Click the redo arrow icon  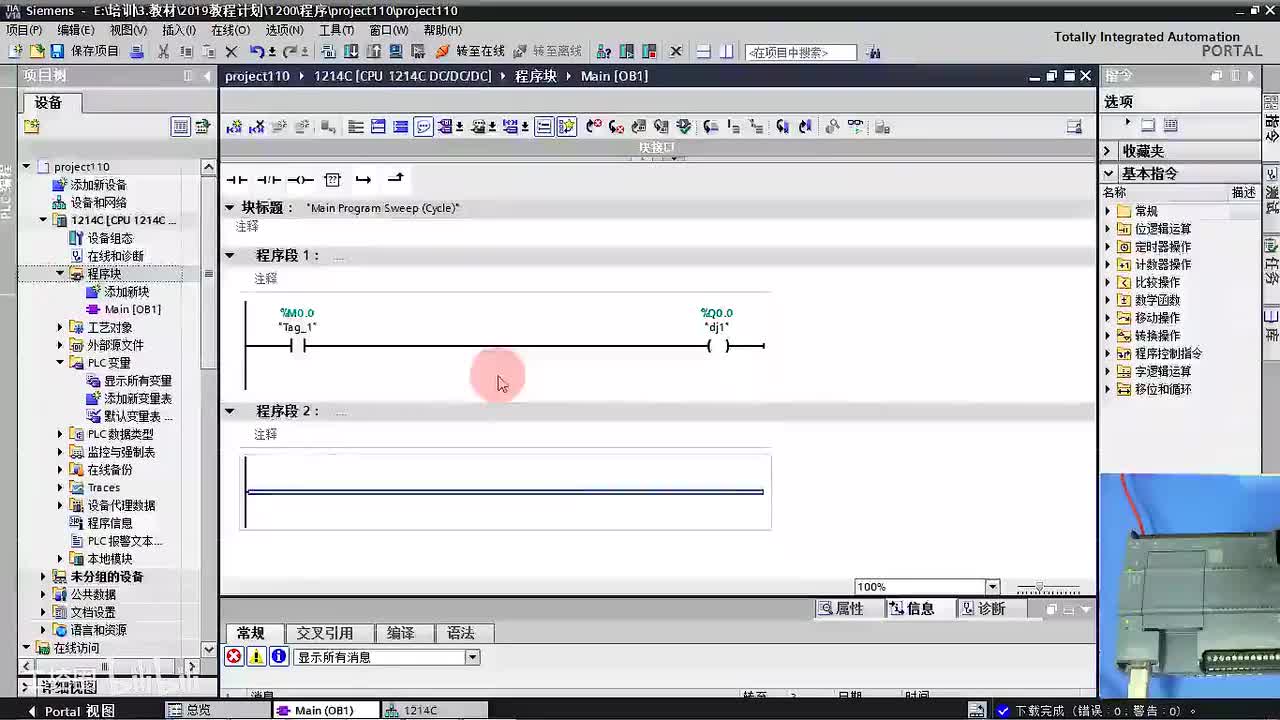(x=290, y=51)
